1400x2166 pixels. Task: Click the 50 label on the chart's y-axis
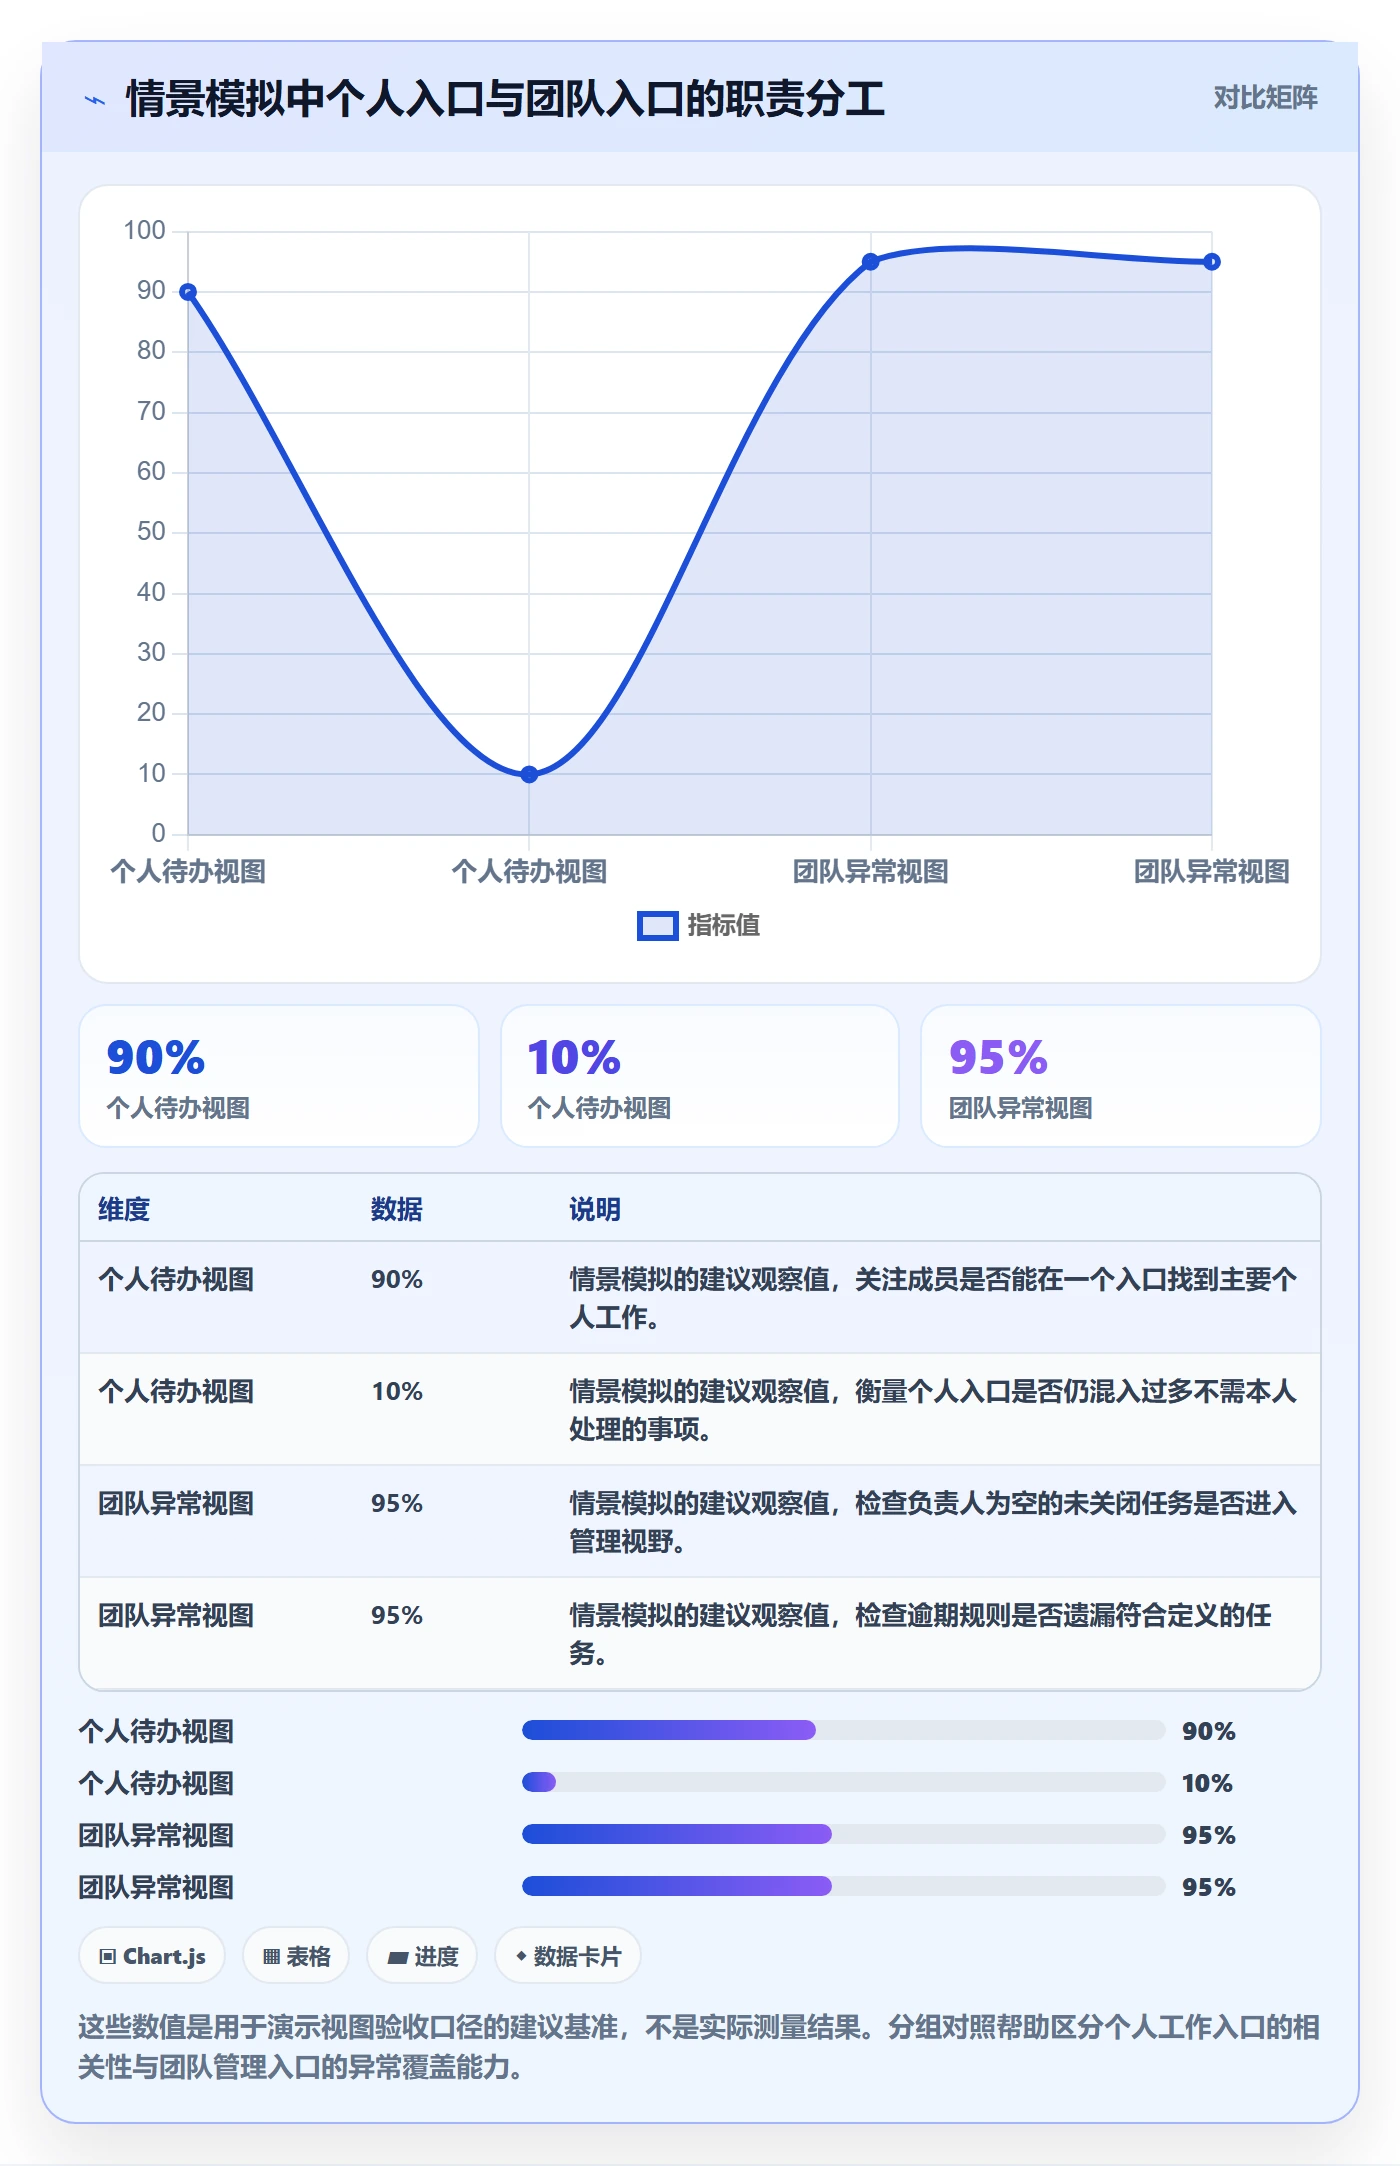(151, 532)
